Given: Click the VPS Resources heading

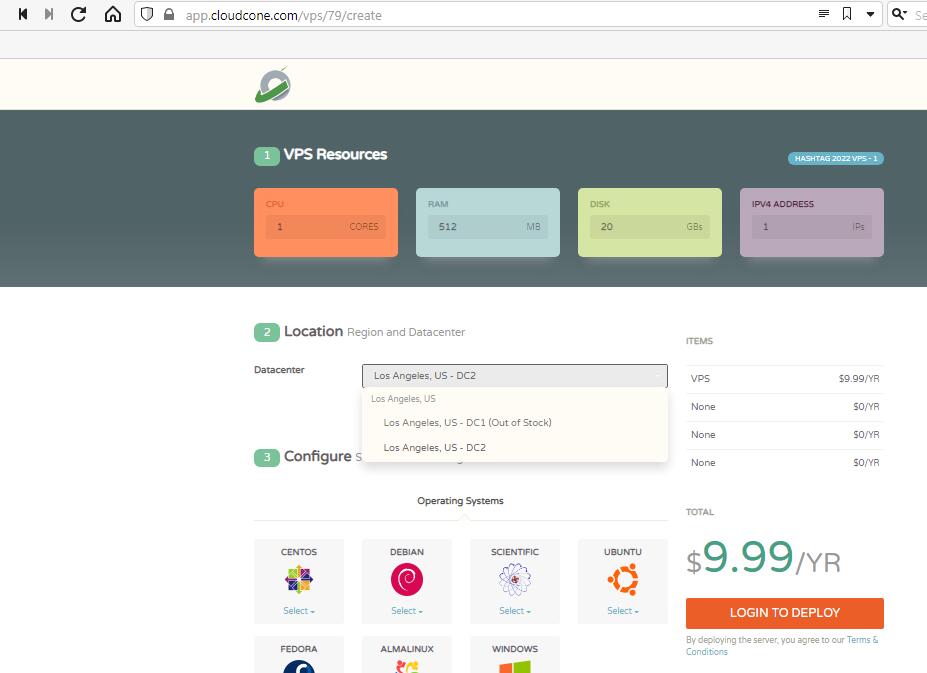Looking at the screenshot, I should [x=335, y=154].
